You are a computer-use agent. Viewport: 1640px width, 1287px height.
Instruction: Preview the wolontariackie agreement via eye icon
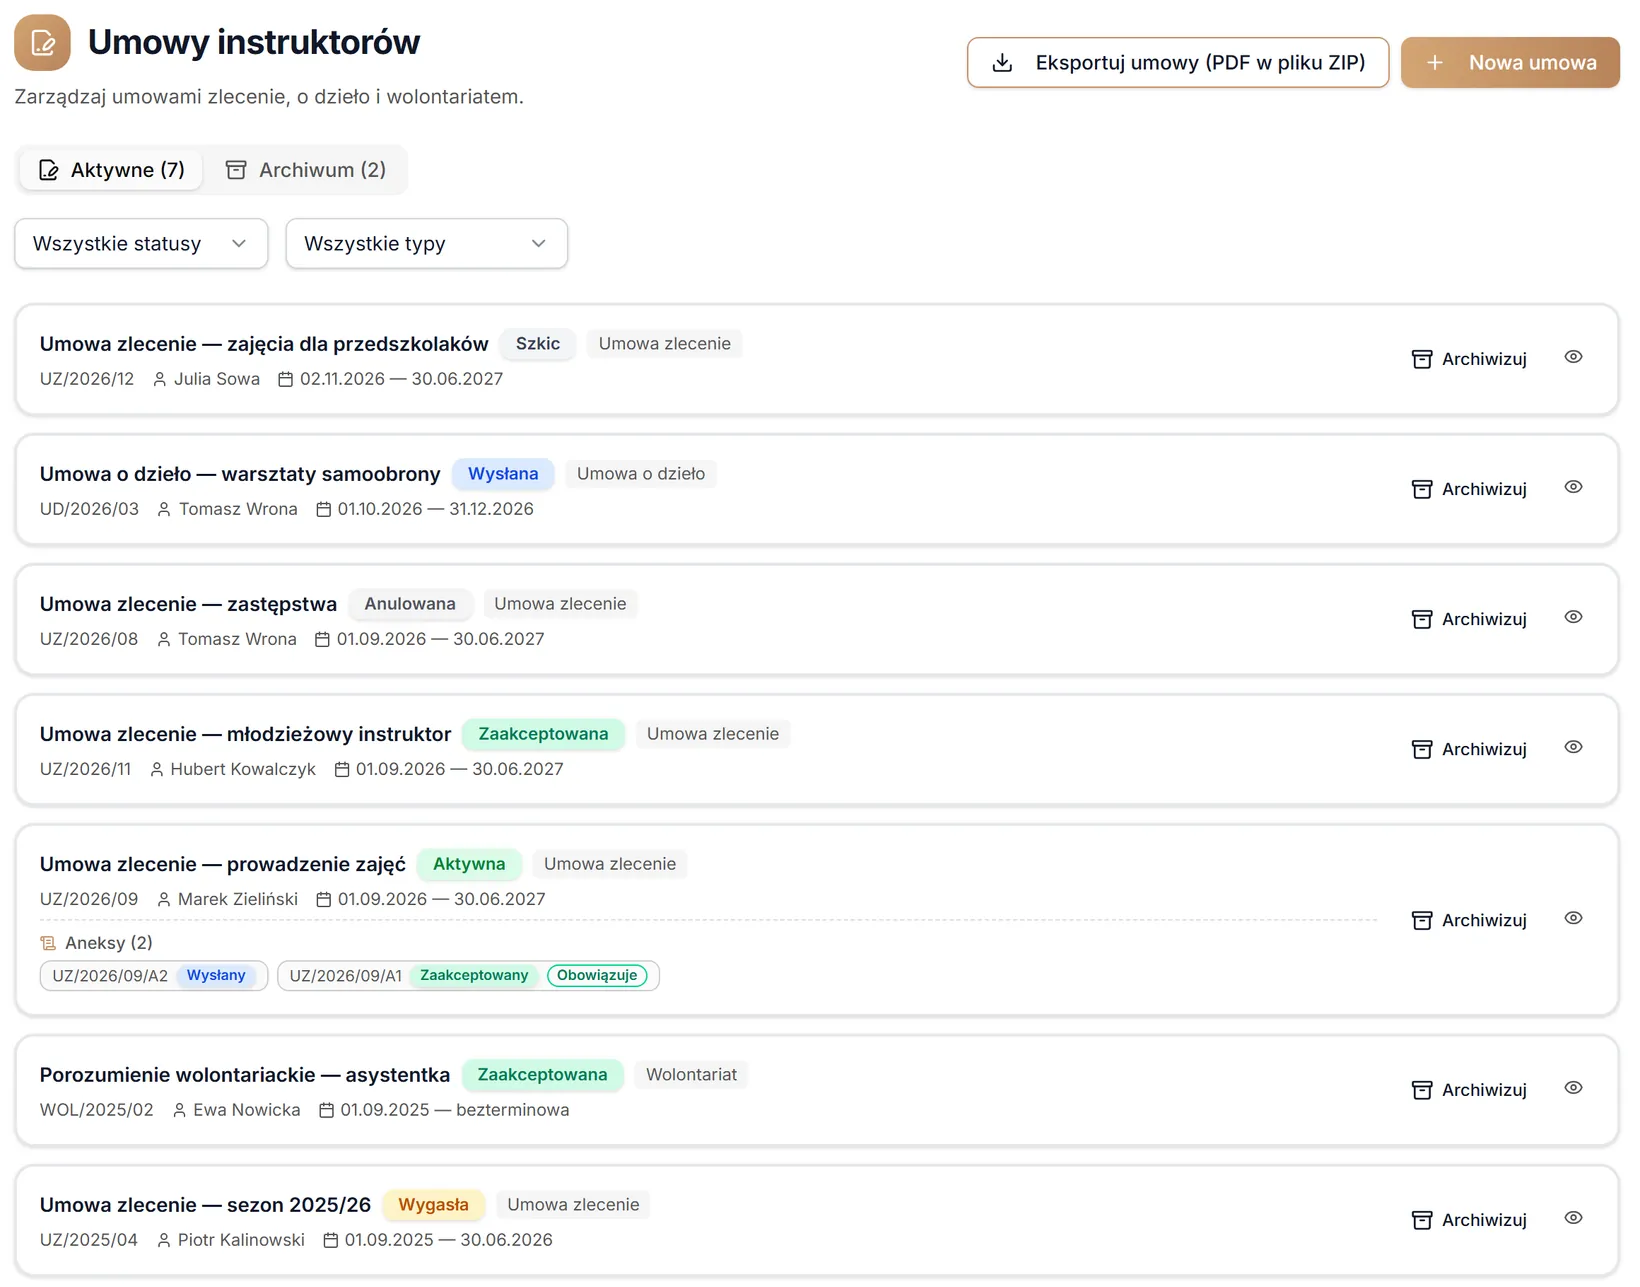coord(1573,1088)
